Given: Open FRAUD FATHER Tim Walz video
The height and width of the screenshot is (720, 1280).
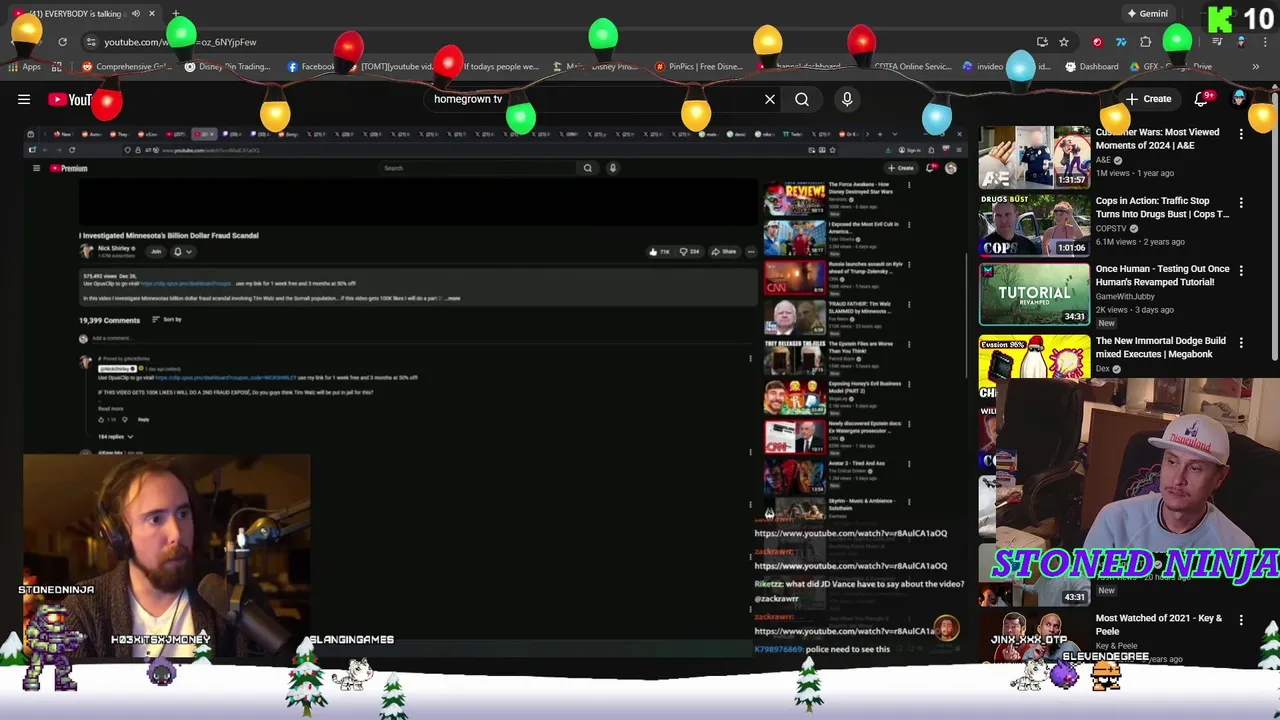Looking at the screenshot, I should (795, 318).
